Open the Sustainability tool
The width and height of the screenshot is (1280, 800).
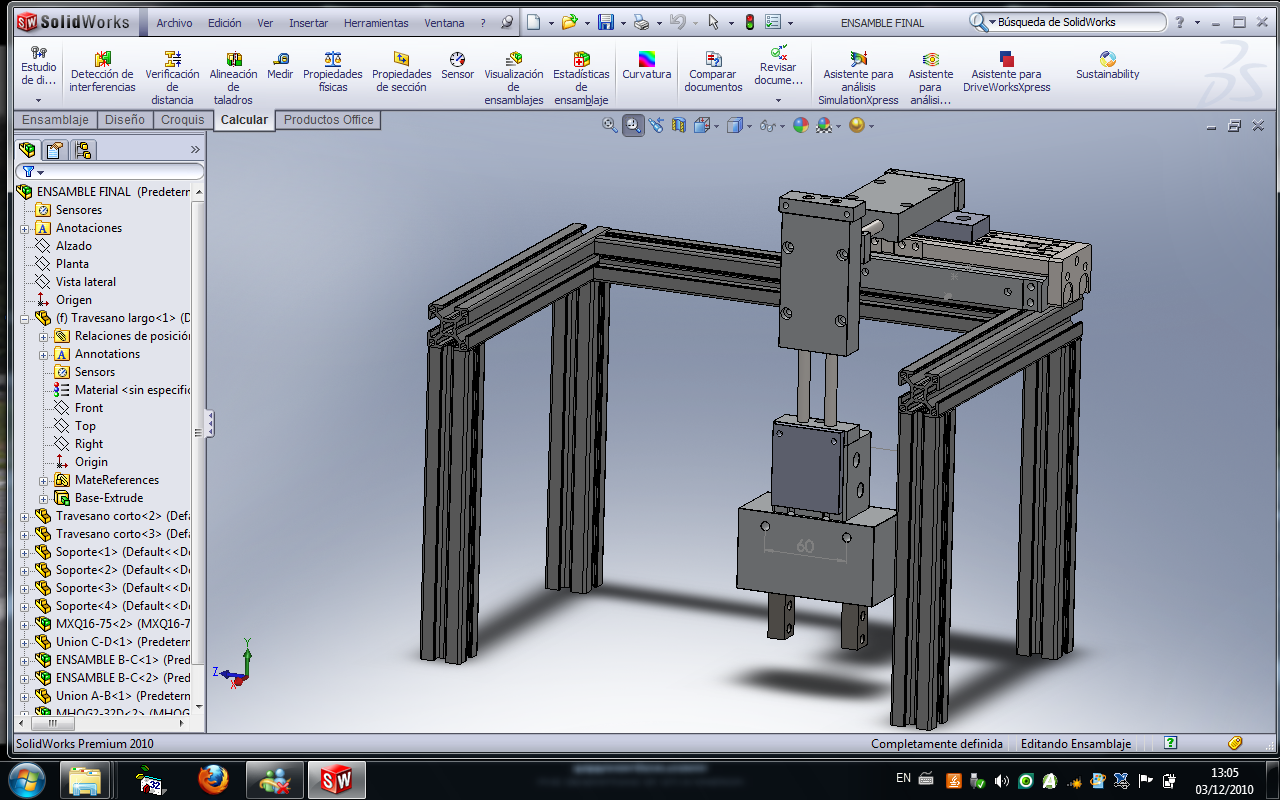(x=1107, y=66)
